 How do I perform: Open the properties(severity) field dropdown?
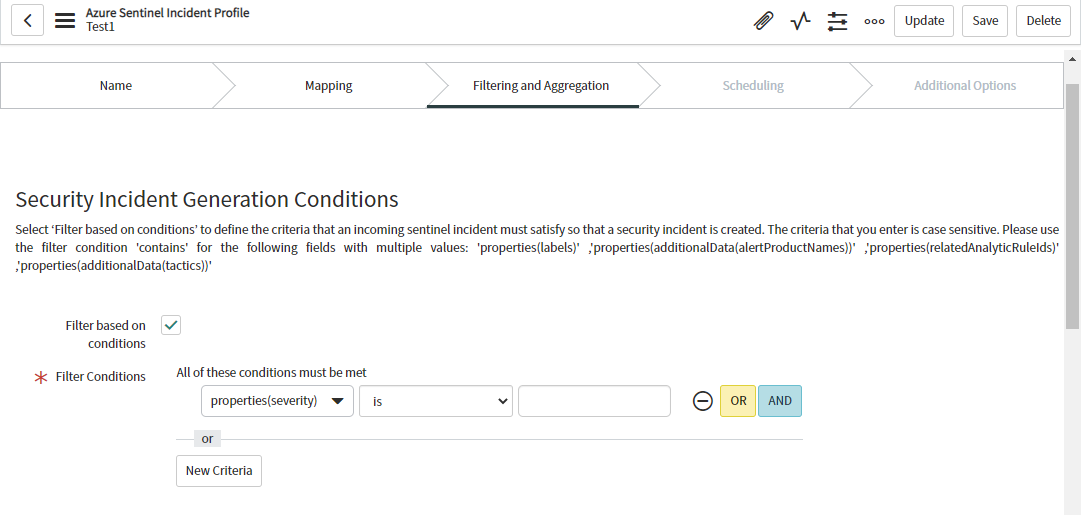pos(277,401)
